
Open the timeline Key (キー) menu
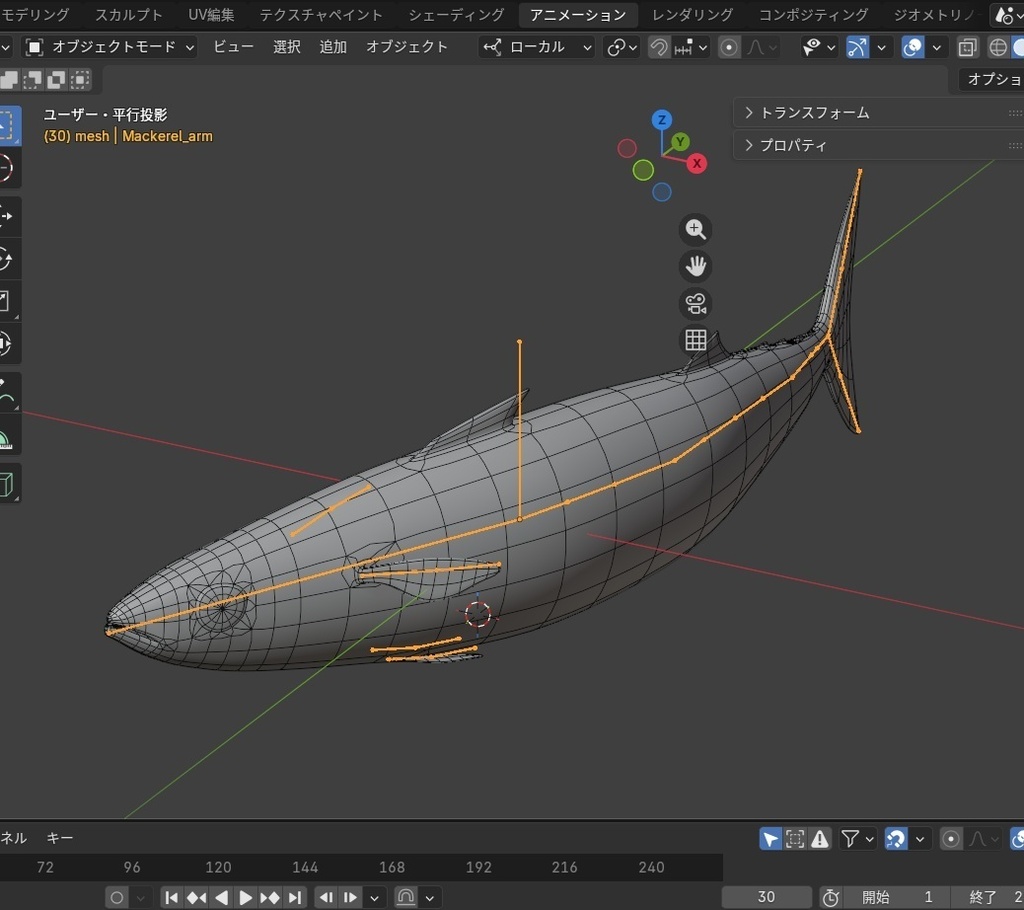pyautogui.click(x=59, y=837)
